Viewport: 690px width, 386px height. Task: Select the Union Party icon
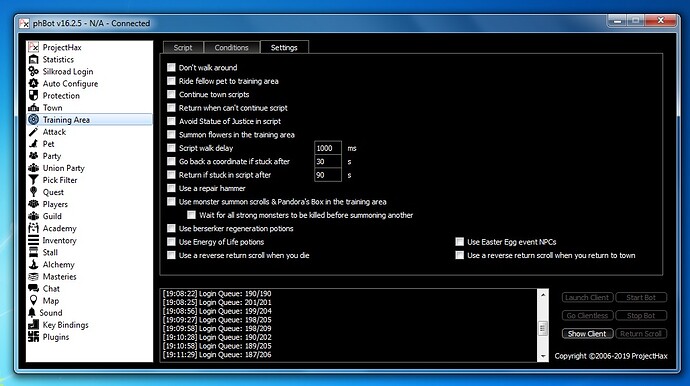coord(33,168)
